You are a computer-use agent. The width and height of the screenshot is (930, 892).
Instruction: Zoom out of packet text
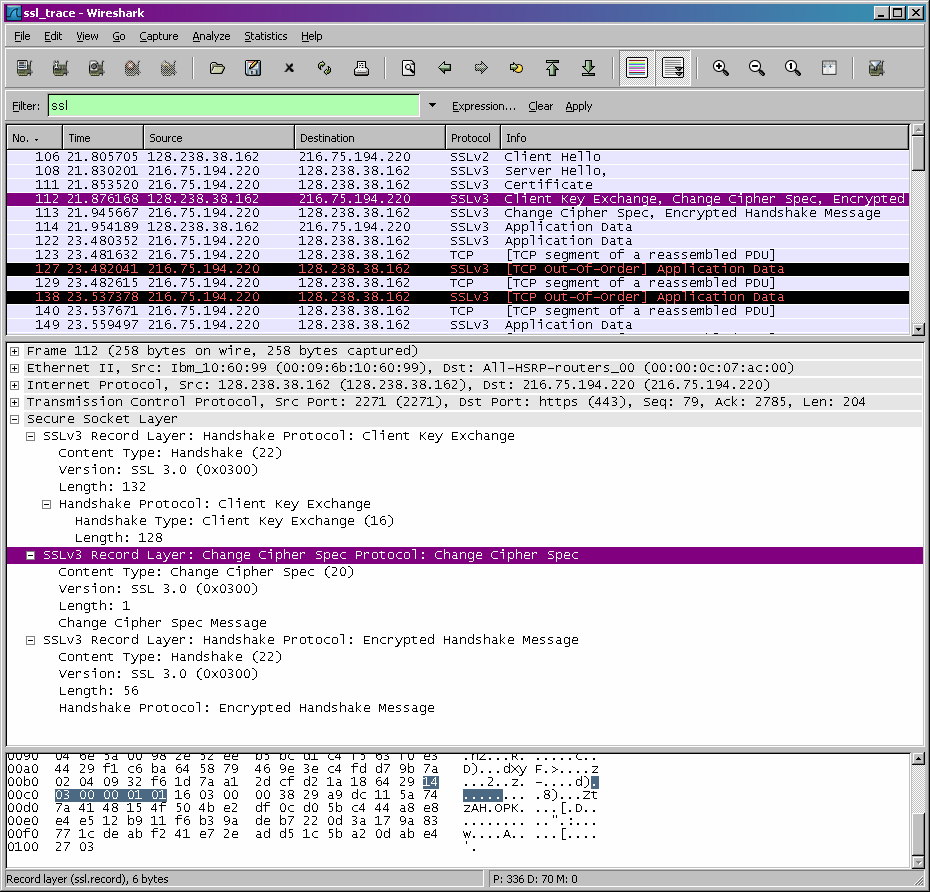(757, 68)
